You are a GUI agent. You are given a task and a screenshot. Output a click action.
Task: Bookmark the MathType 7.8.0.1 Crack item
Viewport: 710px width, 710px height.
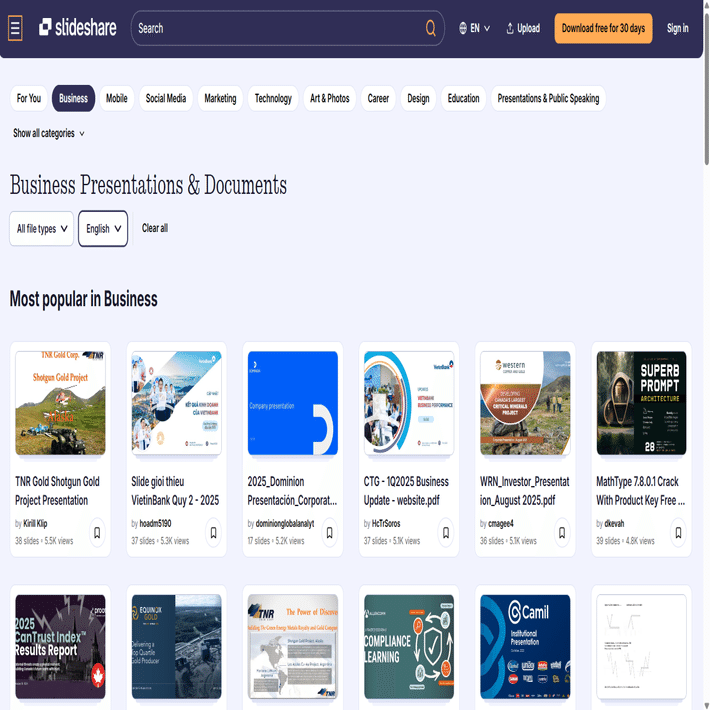pos(678,532)
